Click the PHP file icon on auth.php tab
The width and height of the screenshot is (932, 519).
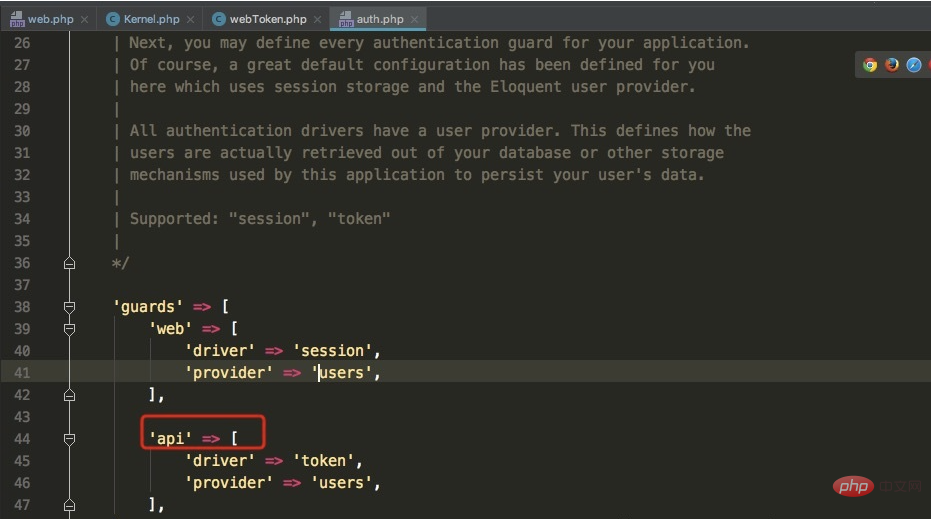(346, 19)
